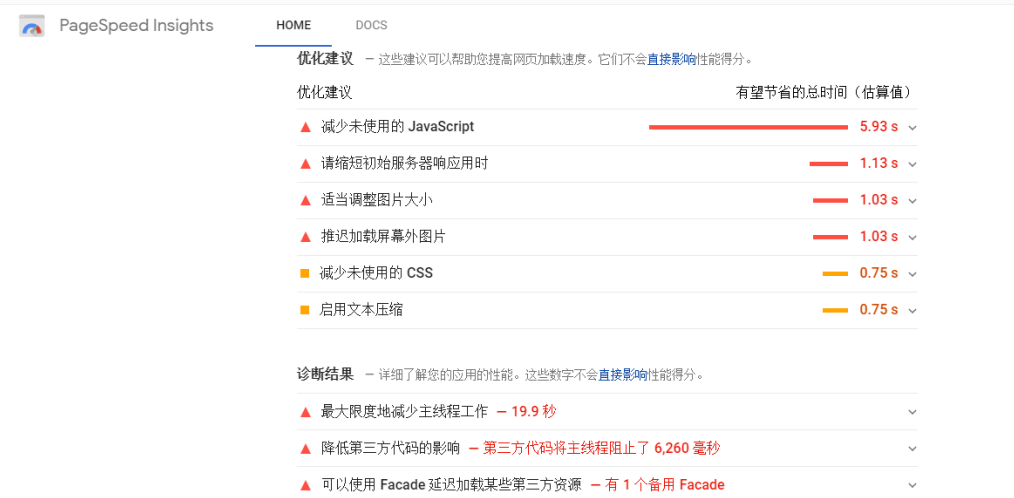Expand the Facade 延迟加载 audit chevron
Image resolution: width=1014 pixels, height=498 pixels.
pos(912,485)
